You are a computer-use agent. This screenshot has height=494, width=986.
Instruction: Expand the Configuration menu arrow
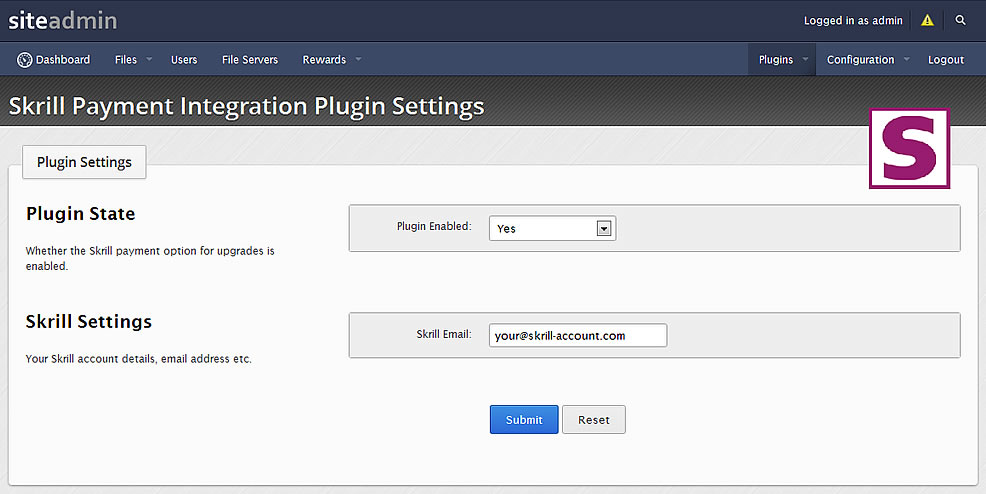click(x=907, y=59)
